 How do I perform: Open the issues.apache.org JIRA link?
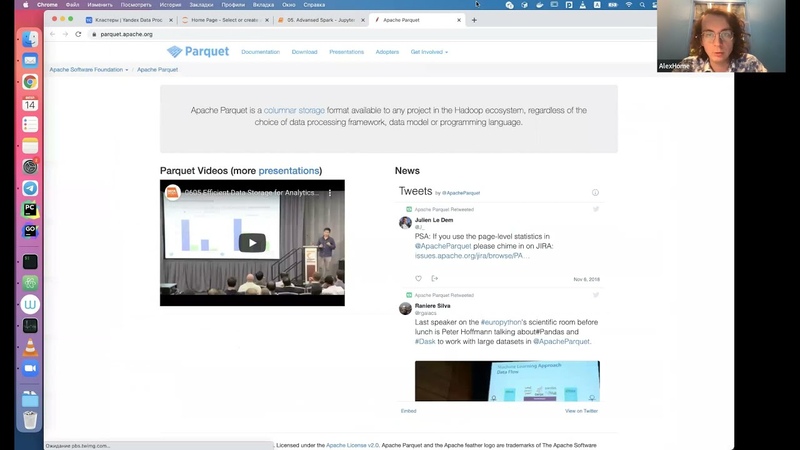472,256
